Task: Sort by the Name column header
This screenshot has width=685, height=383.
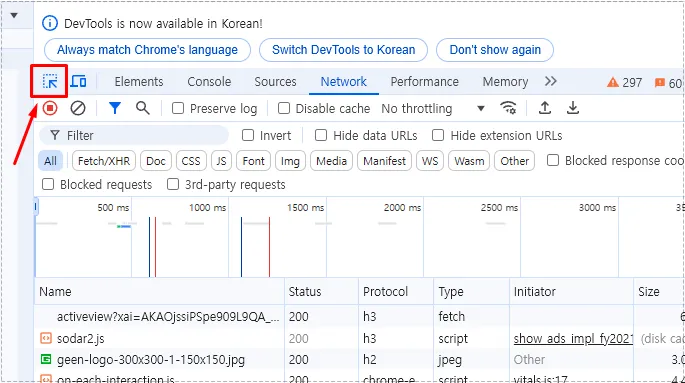Action: 159,291
